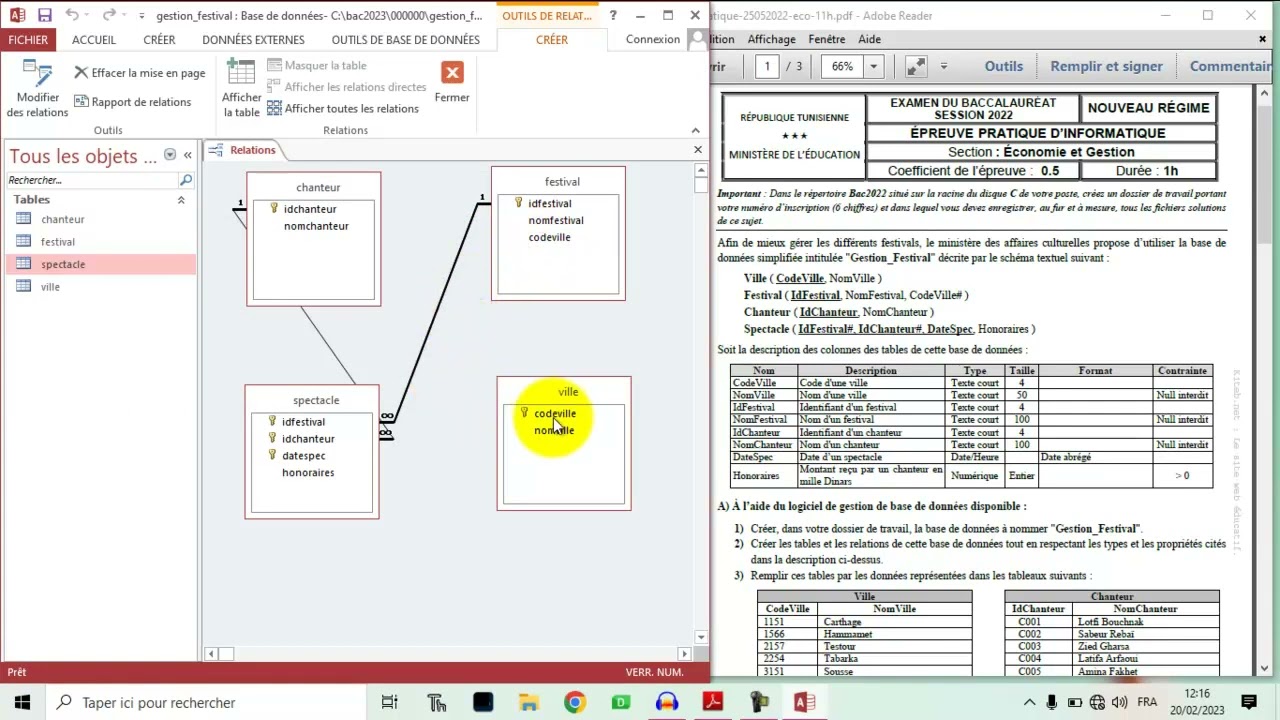The image size is (1280, 720).
Task: Click the ville table title bar
Action: point(565,392)
